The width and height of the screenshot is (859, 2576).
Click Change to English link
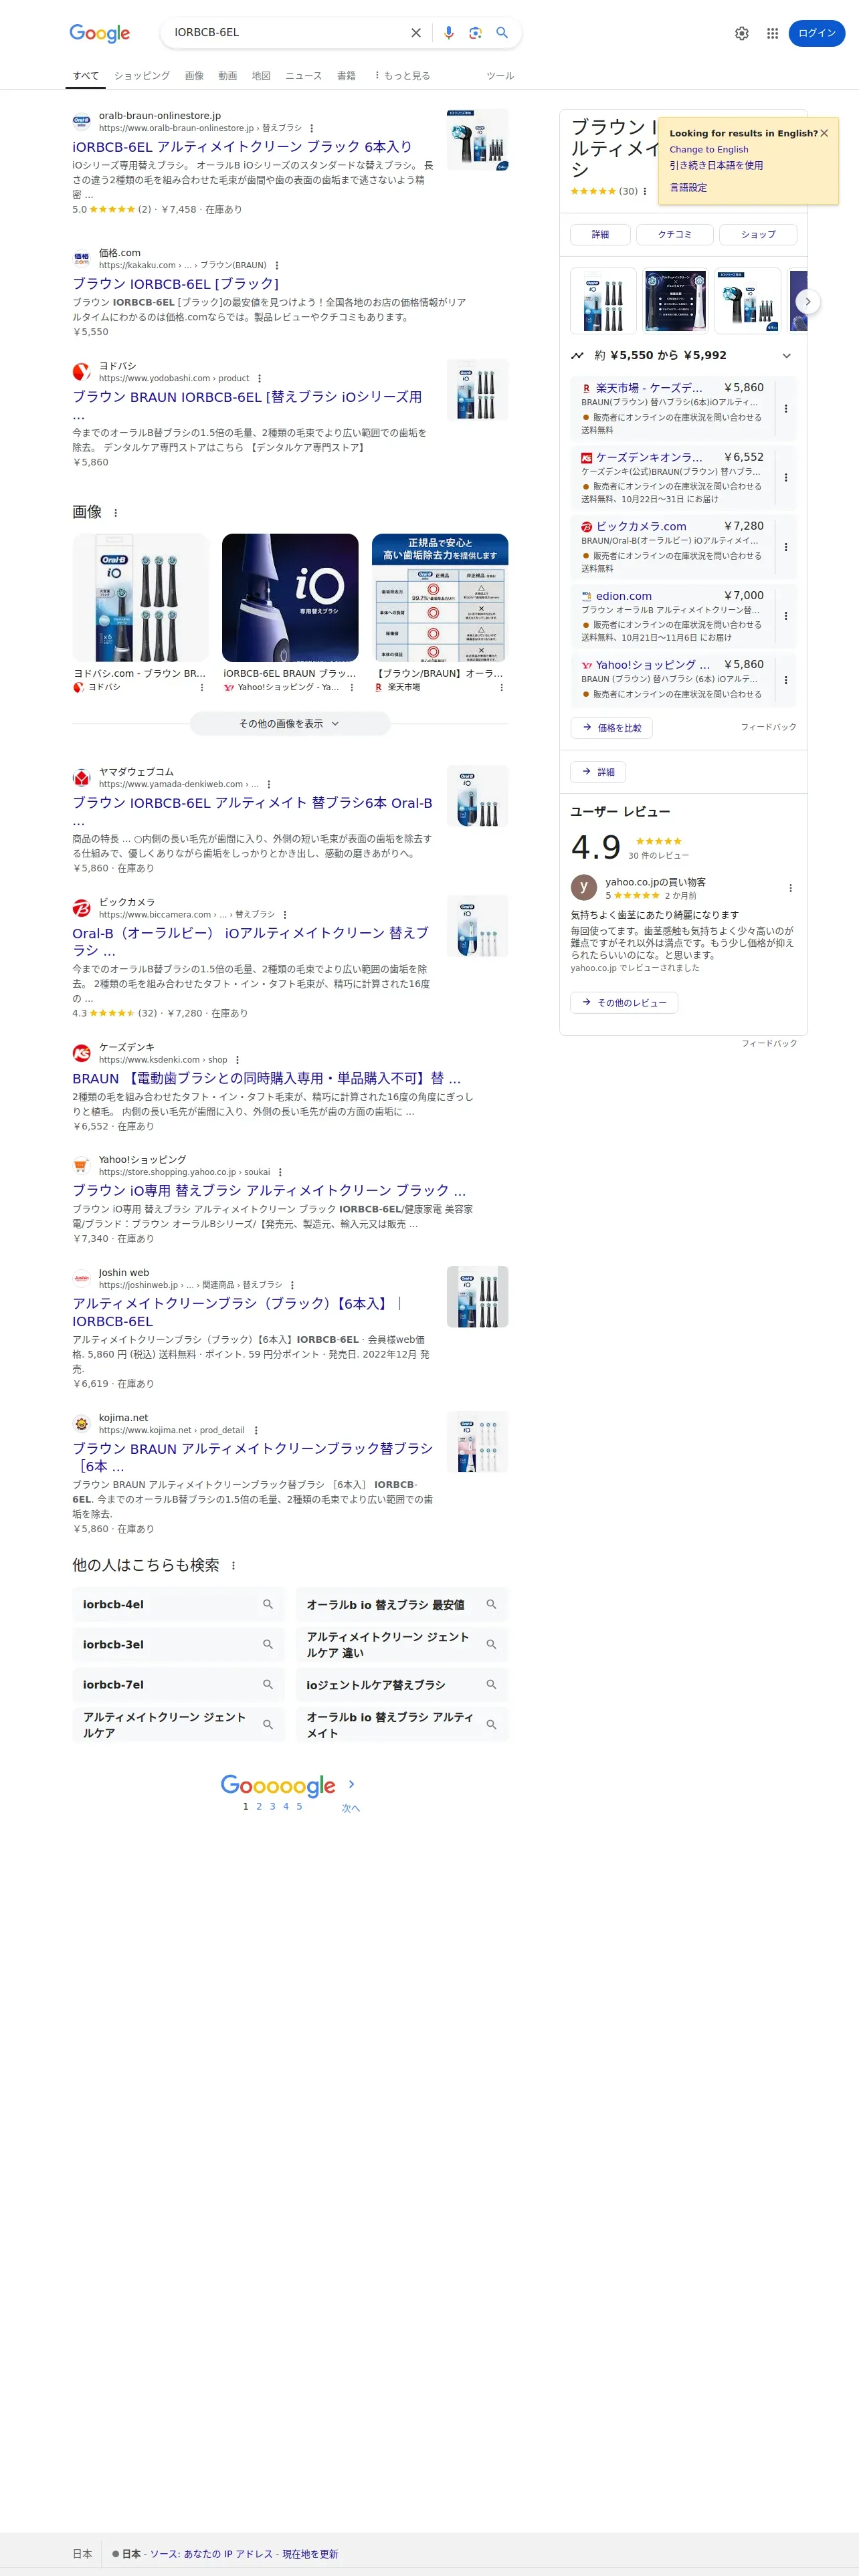click(709, 149)
